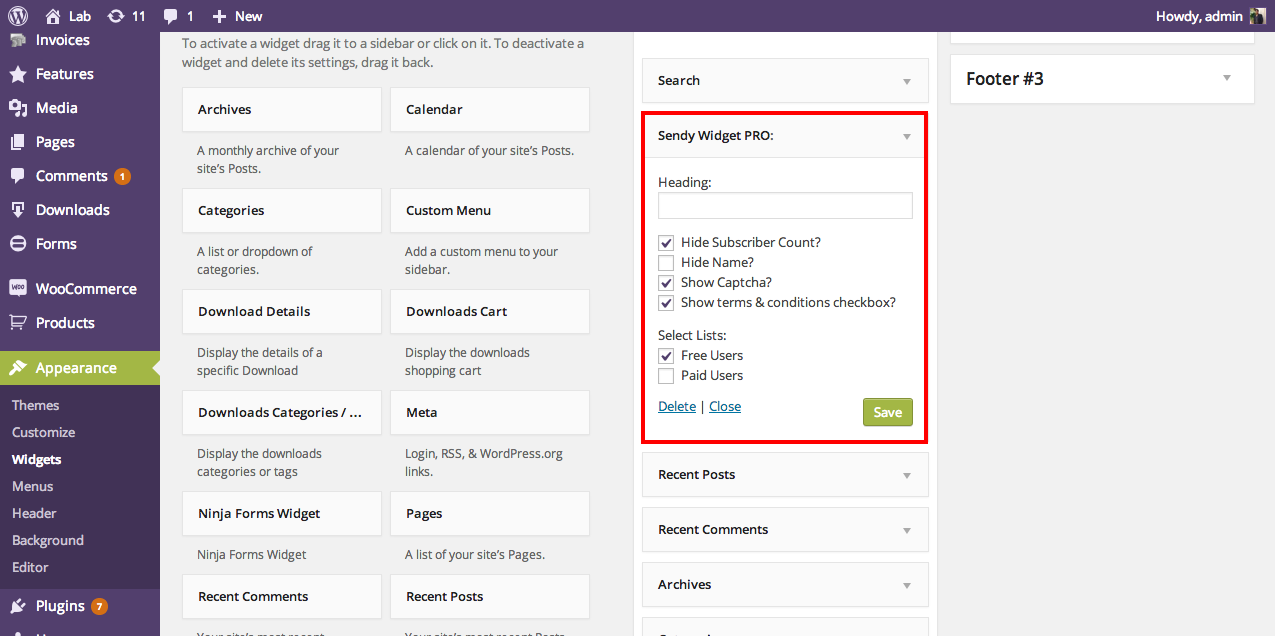Go to Customize in Appearance submenu
Image resolution: width=1275 pixels, height=636 pixels.
(x=44, y=432)
